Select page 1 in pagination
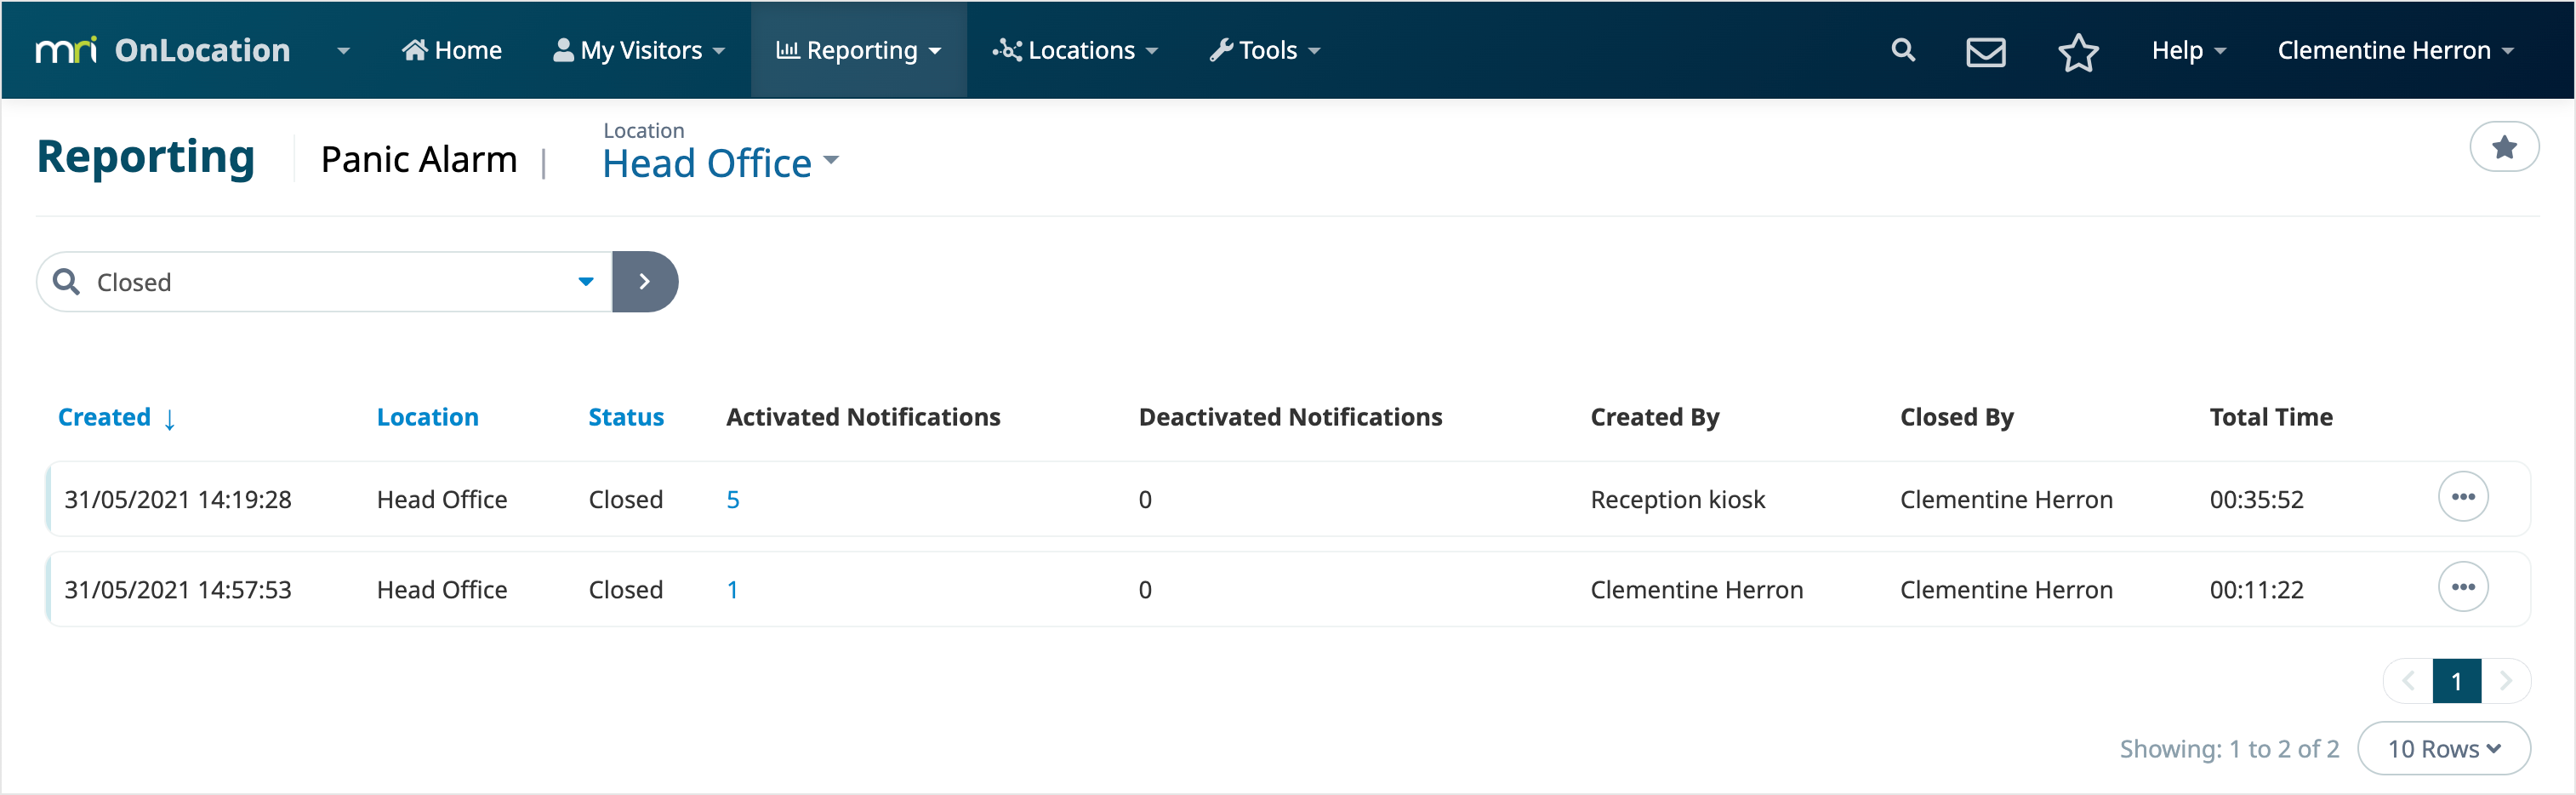 pyautogui.click(x=2456, y=681)
